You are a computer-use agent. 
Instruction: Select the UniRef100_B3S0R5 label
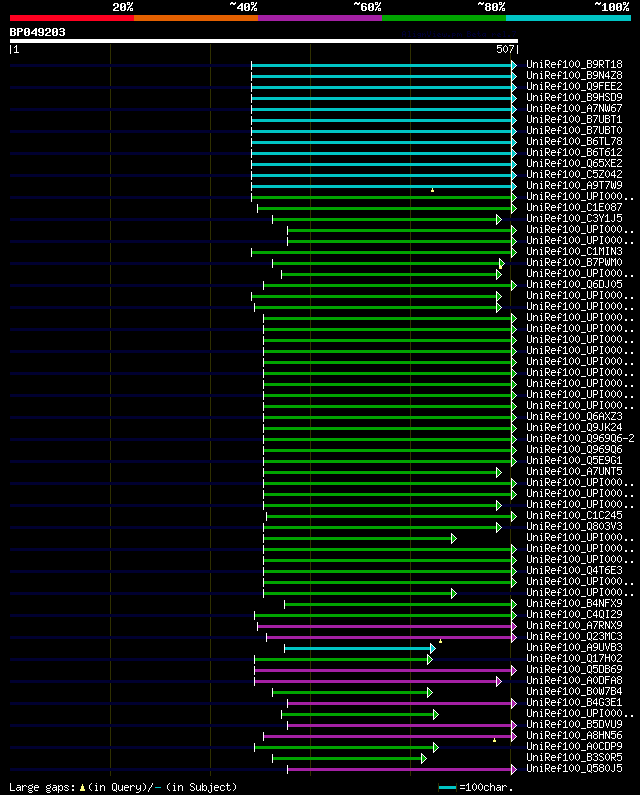pyautogui.click(x=574, y=757)
